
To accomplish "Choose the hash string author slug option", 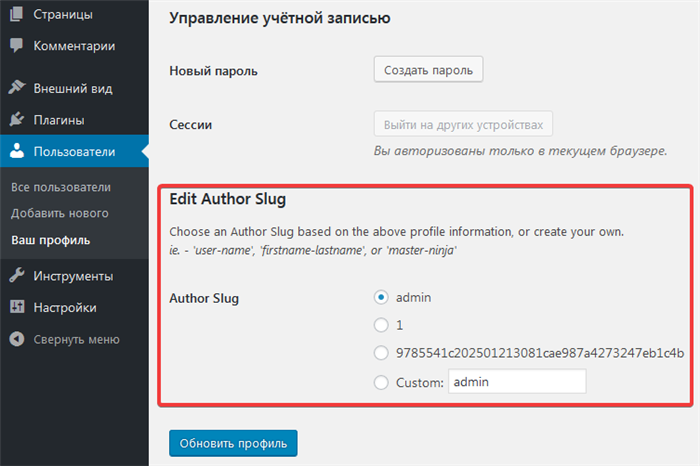I will (x=381, y=353).
